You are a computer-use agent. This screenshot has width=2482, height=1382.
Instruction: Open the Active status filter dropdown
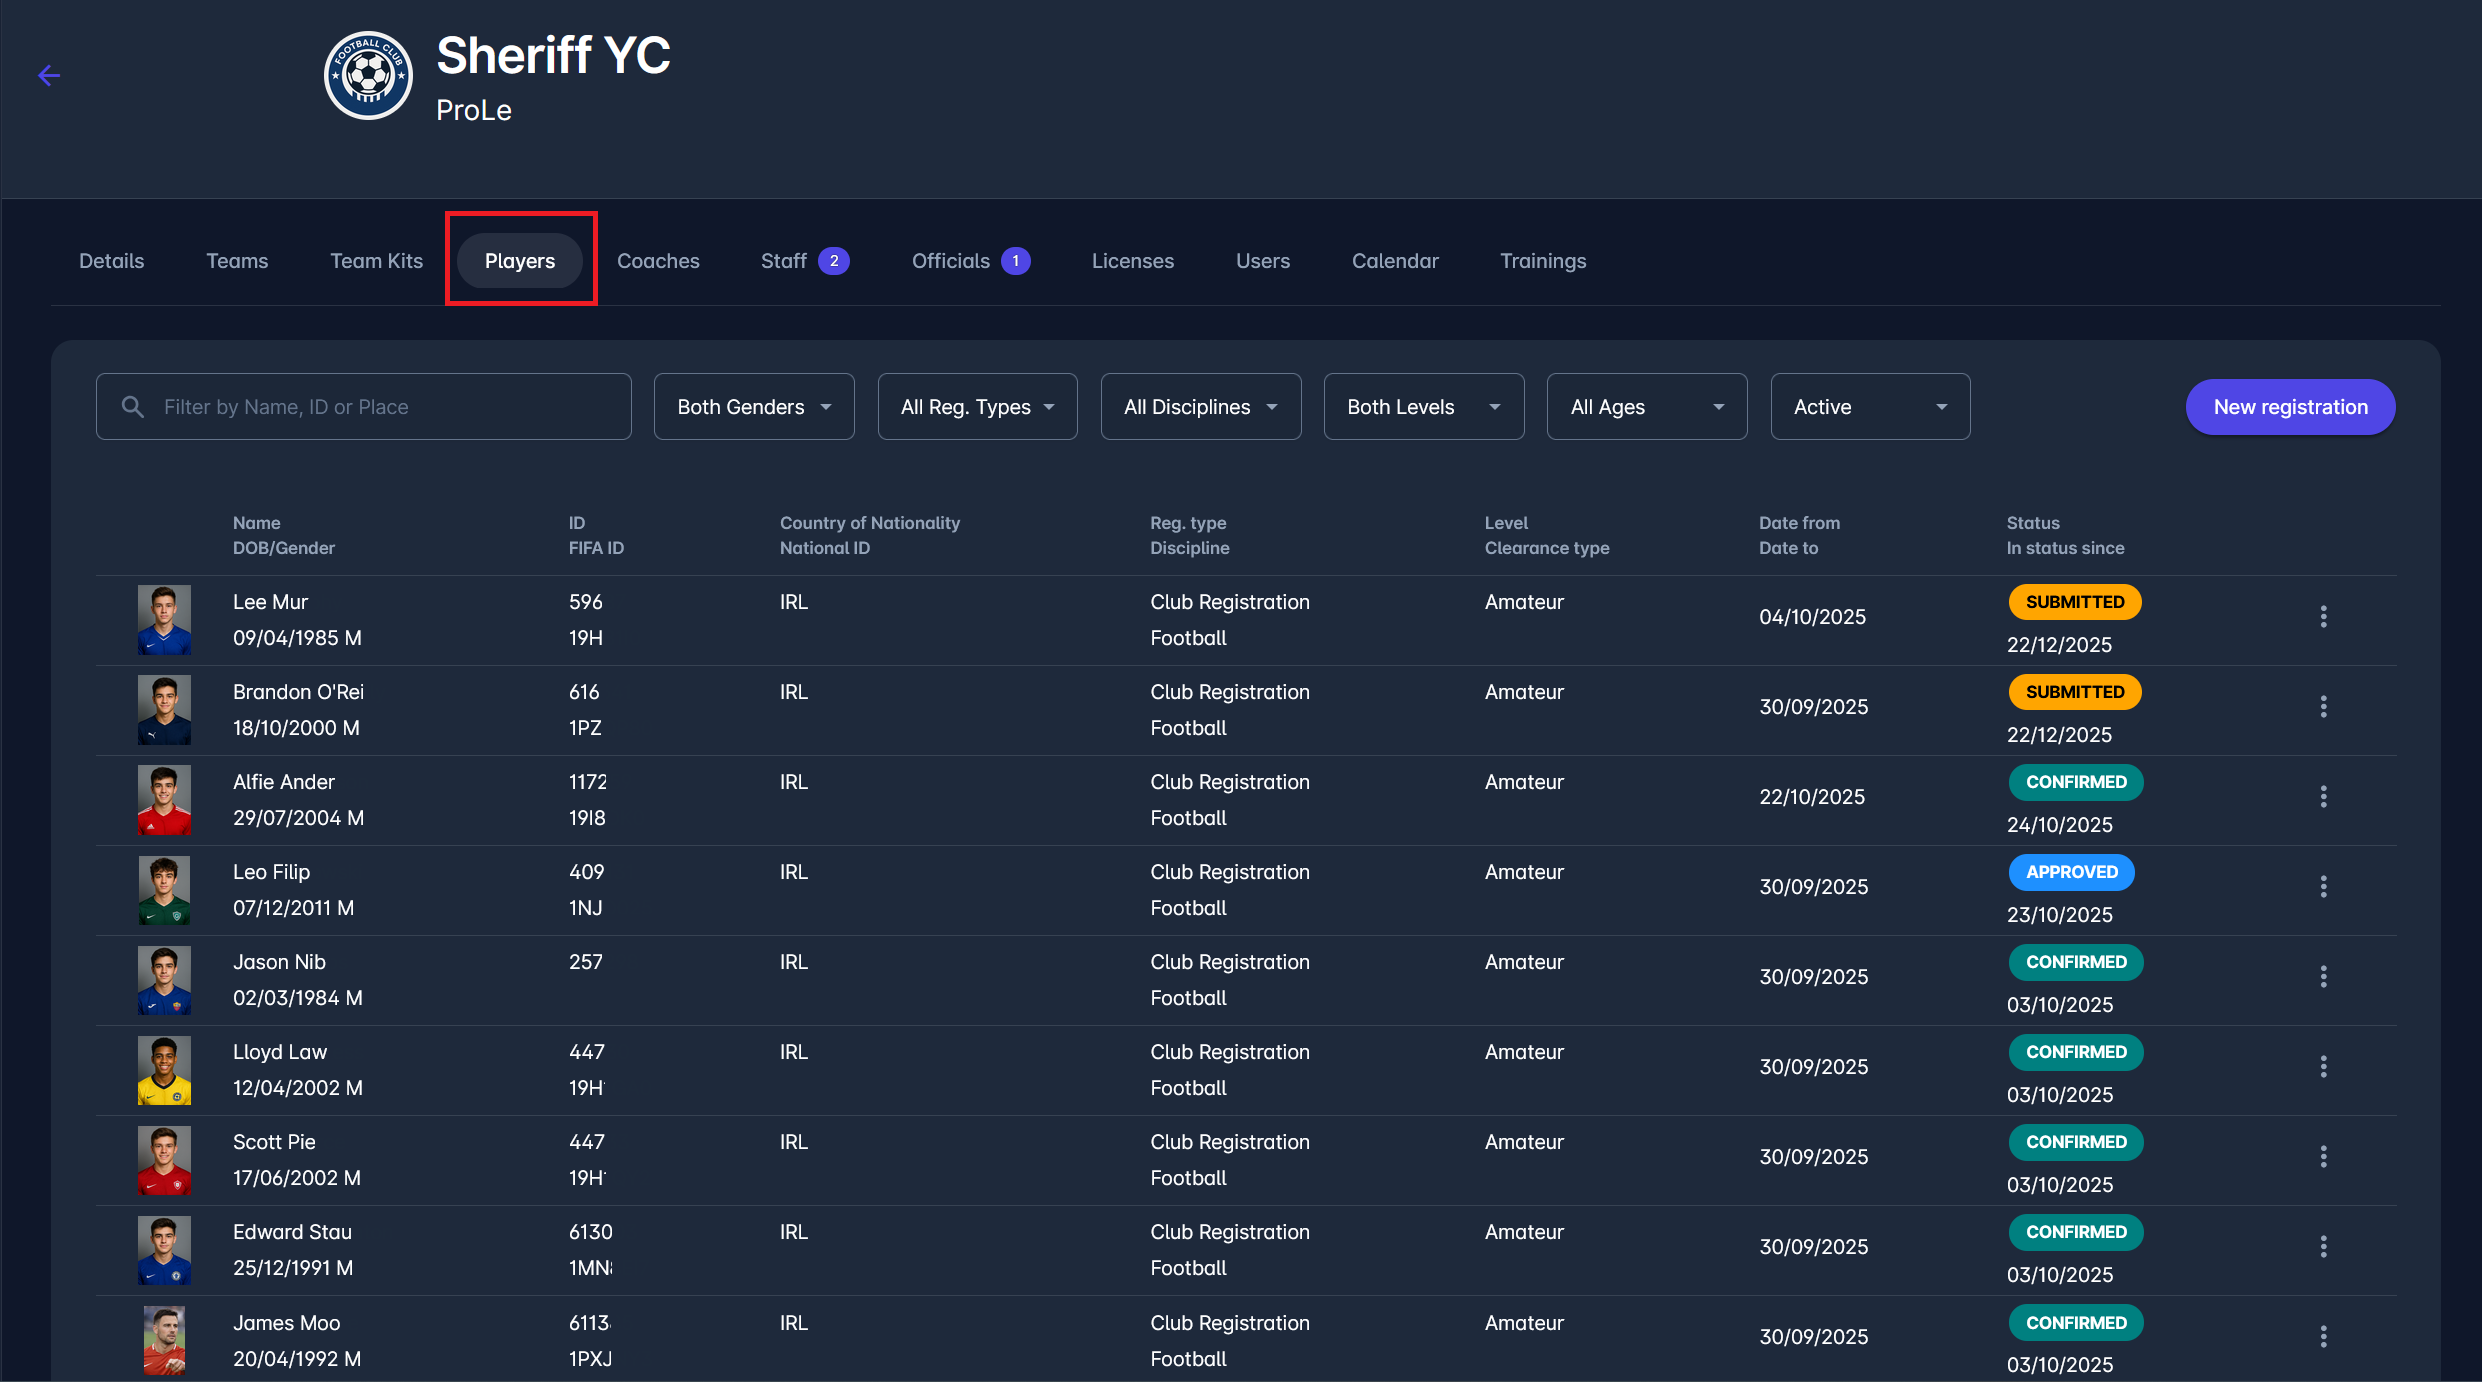tap(1870, 407)
